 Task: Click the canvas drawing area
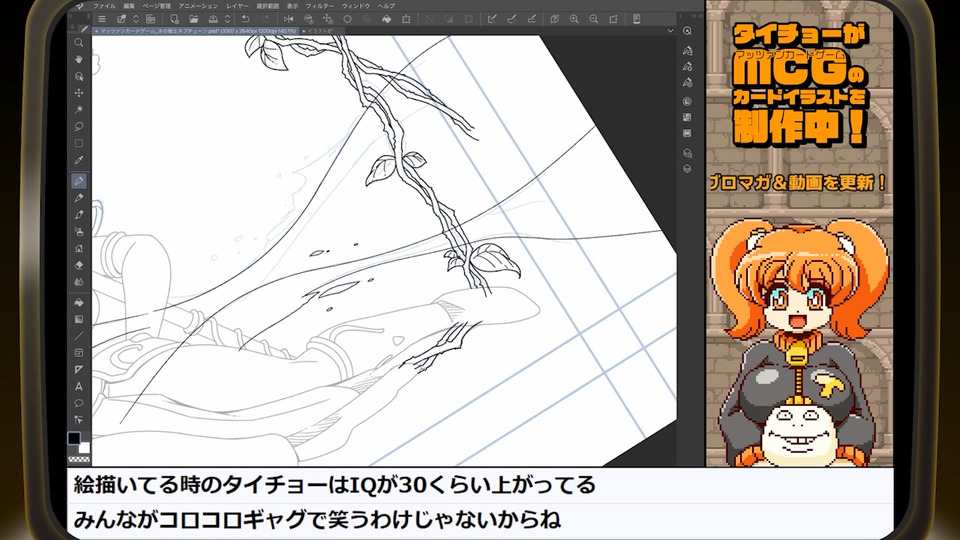pyautogui.click(x=384, y=250)
